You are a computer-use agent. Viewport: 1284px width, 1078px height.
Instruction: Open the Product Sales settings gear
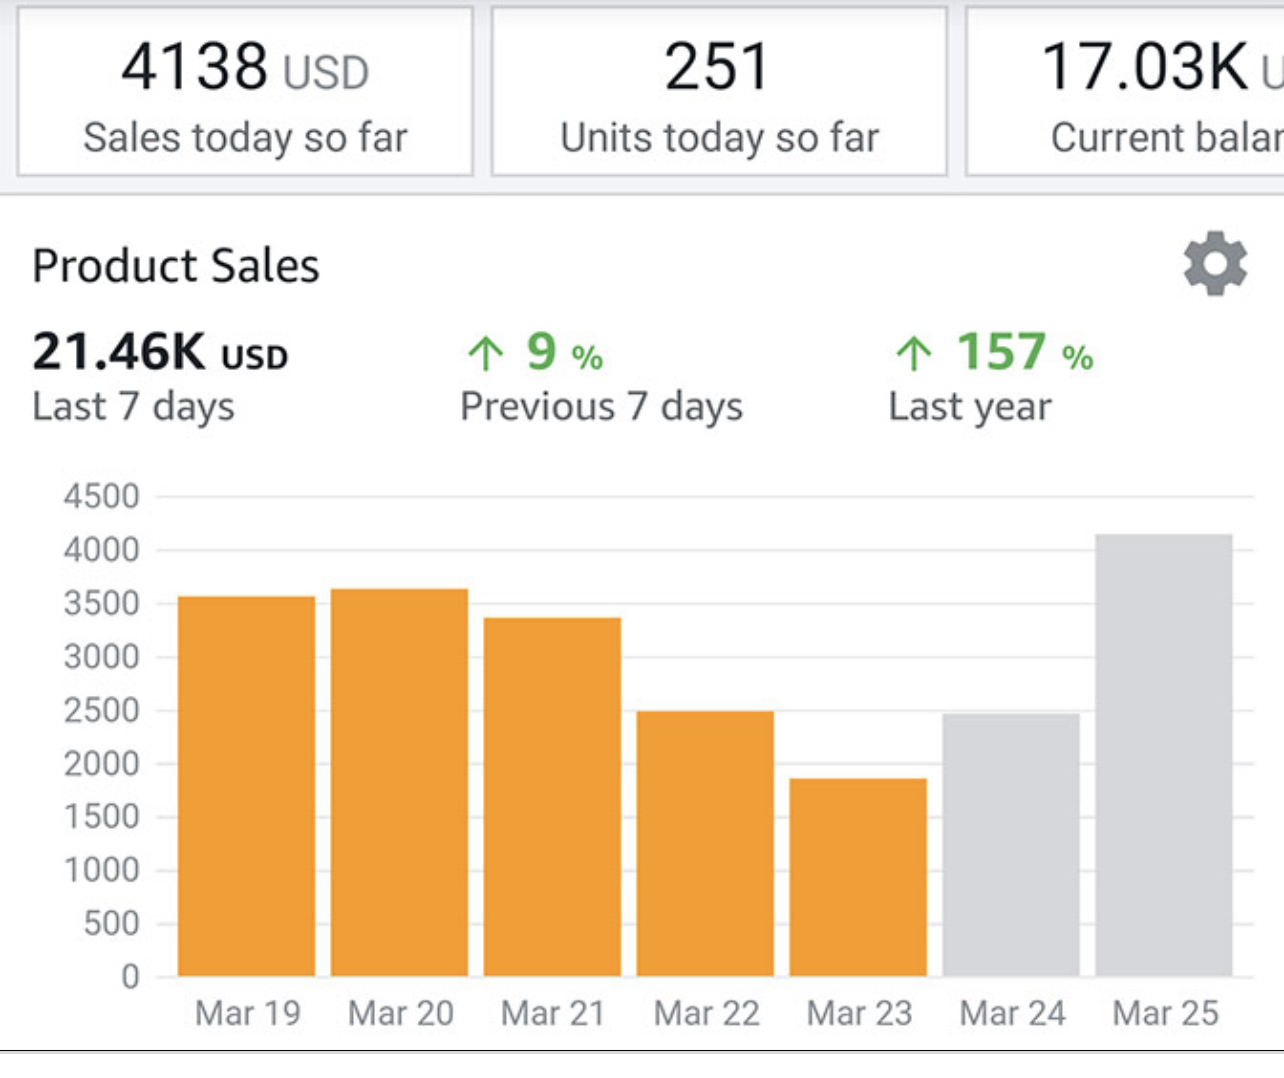(x=1215, y=264)
